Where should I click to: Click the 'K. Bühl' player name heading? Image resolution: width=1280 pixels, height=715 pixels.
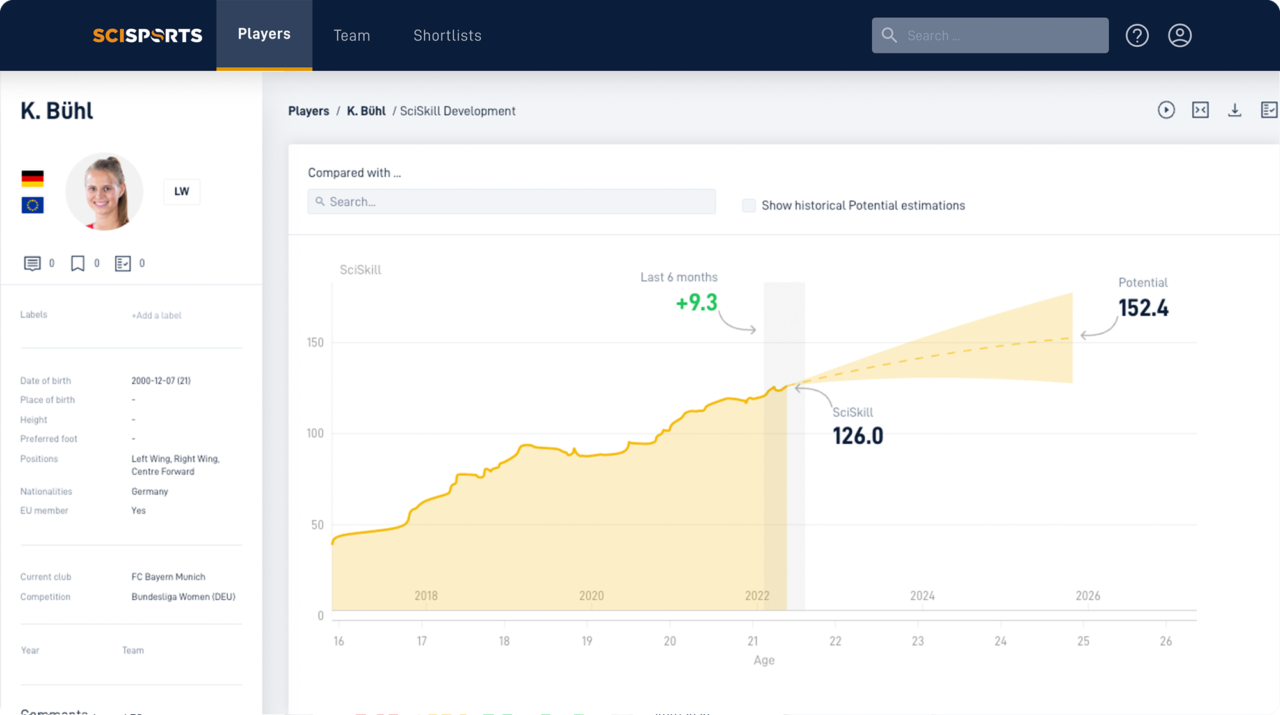point(57,111)
